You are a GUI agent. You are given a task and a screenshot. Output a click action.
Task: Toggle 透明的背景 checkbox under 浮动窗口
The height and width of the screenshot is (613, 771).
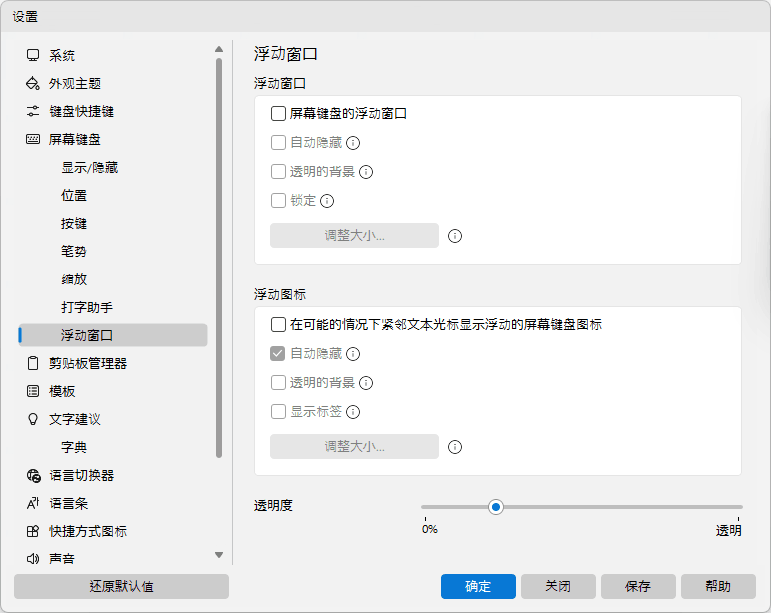tap(278, 172)
